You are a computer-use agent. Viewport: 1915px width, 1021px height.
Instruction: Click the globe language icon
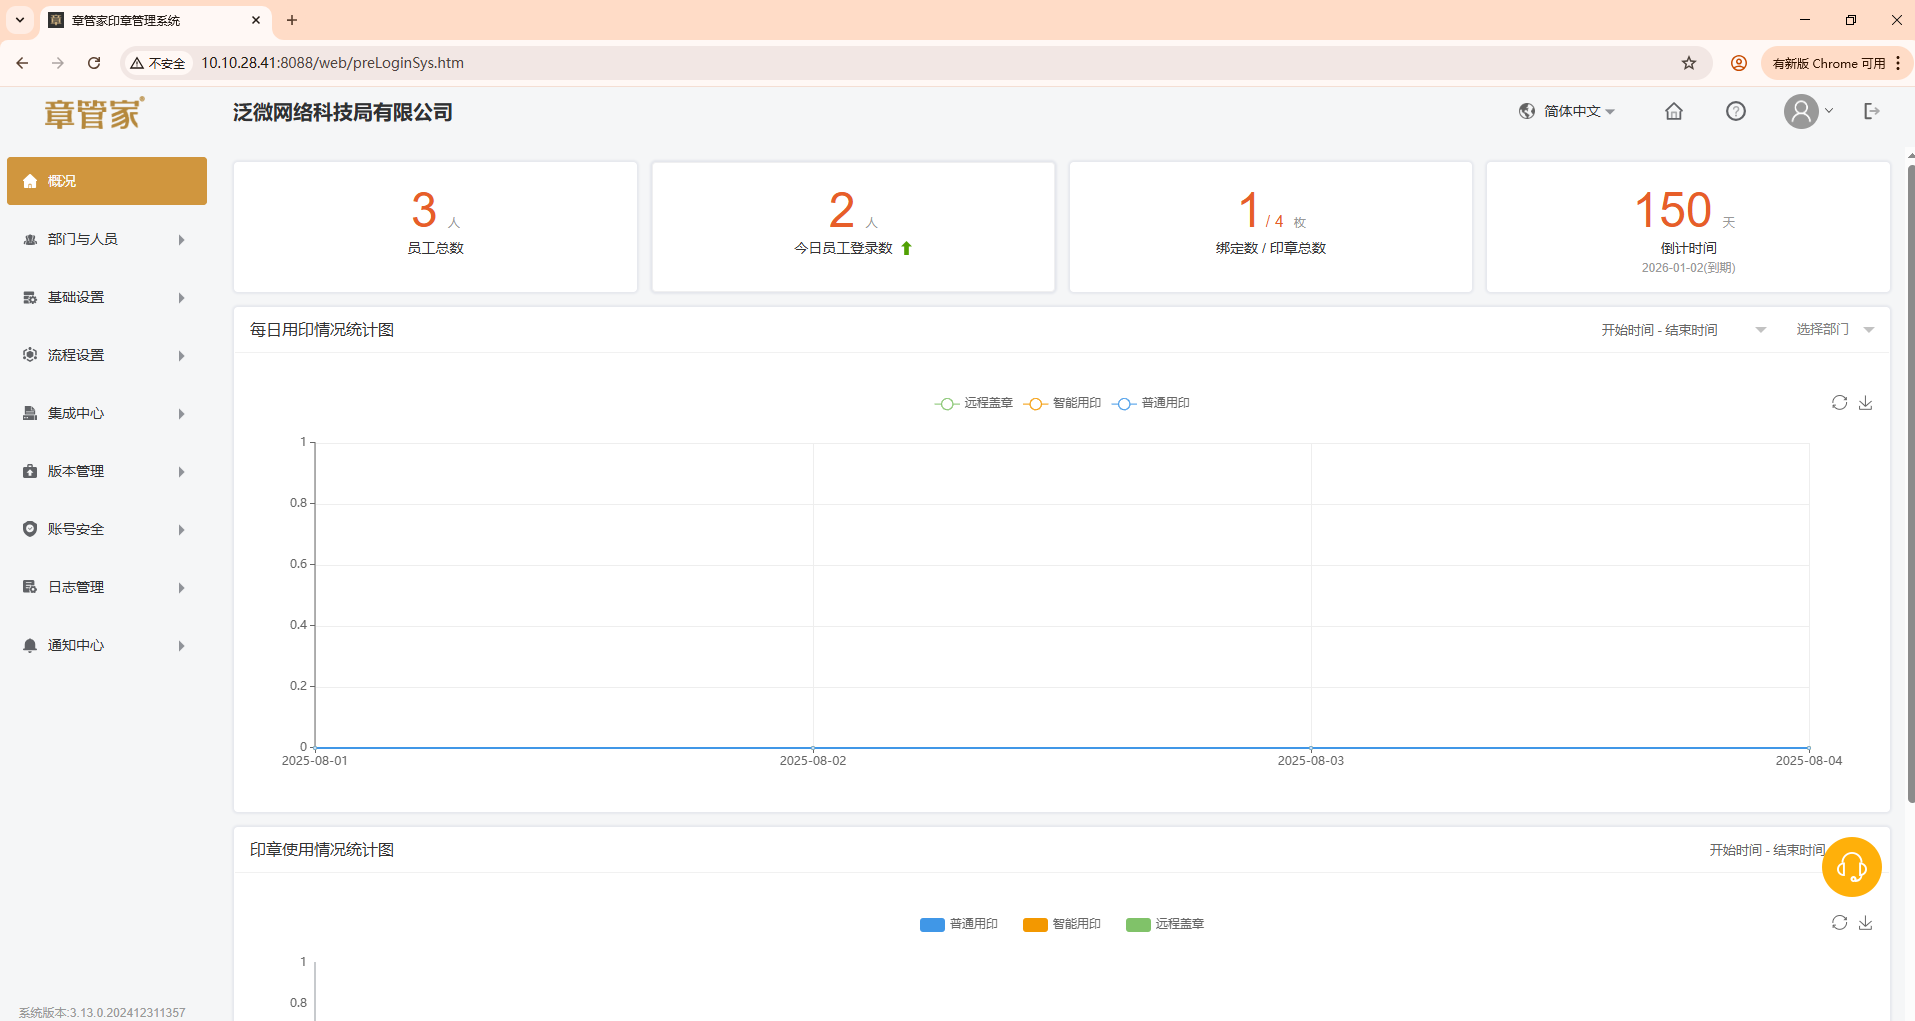1527,111
